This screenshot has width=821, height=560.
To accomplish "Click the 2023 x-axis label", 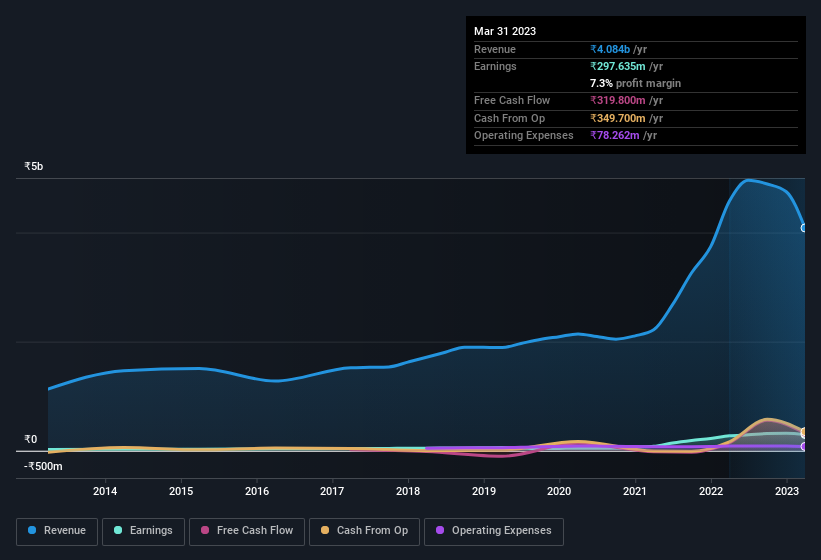I will 787,491.
